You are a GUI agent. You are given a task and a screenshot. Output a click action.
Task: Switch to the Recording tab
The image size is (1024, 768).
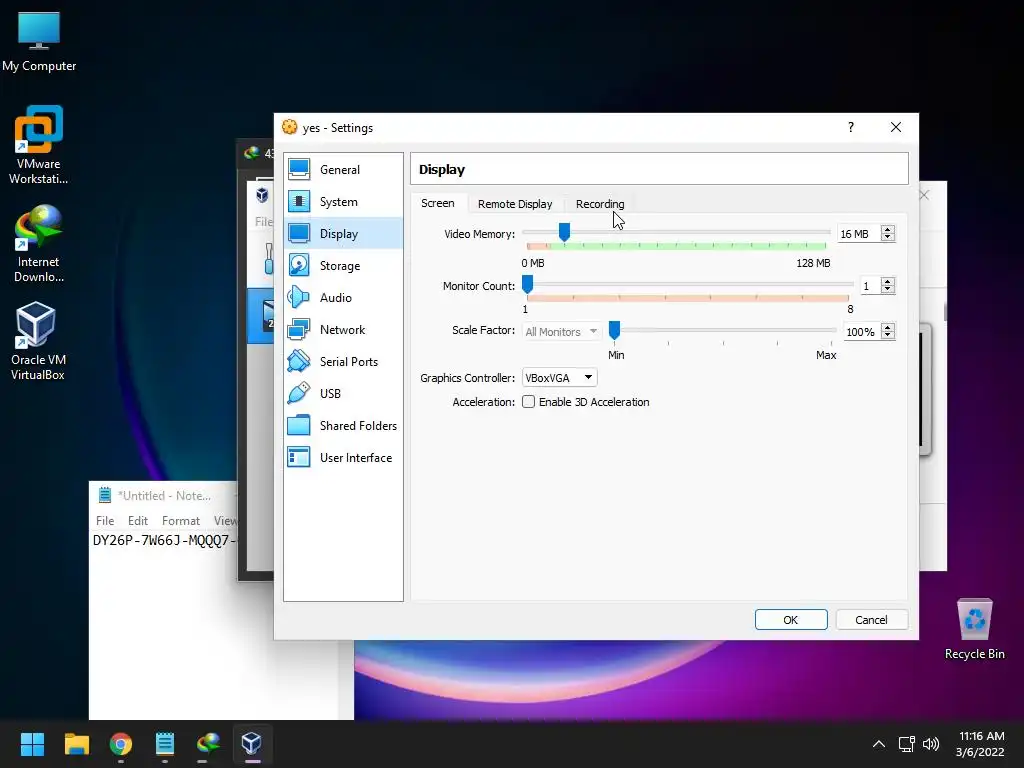(600, 204)
